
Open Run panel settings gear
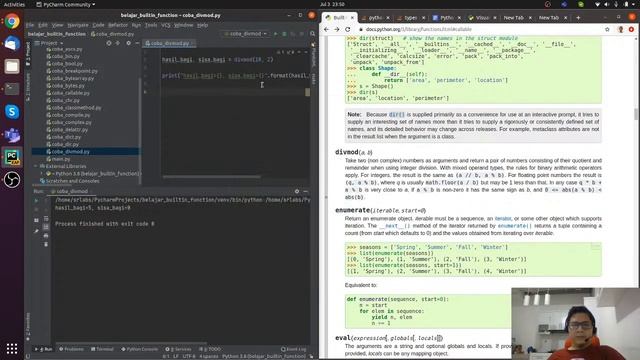(297, 191)
